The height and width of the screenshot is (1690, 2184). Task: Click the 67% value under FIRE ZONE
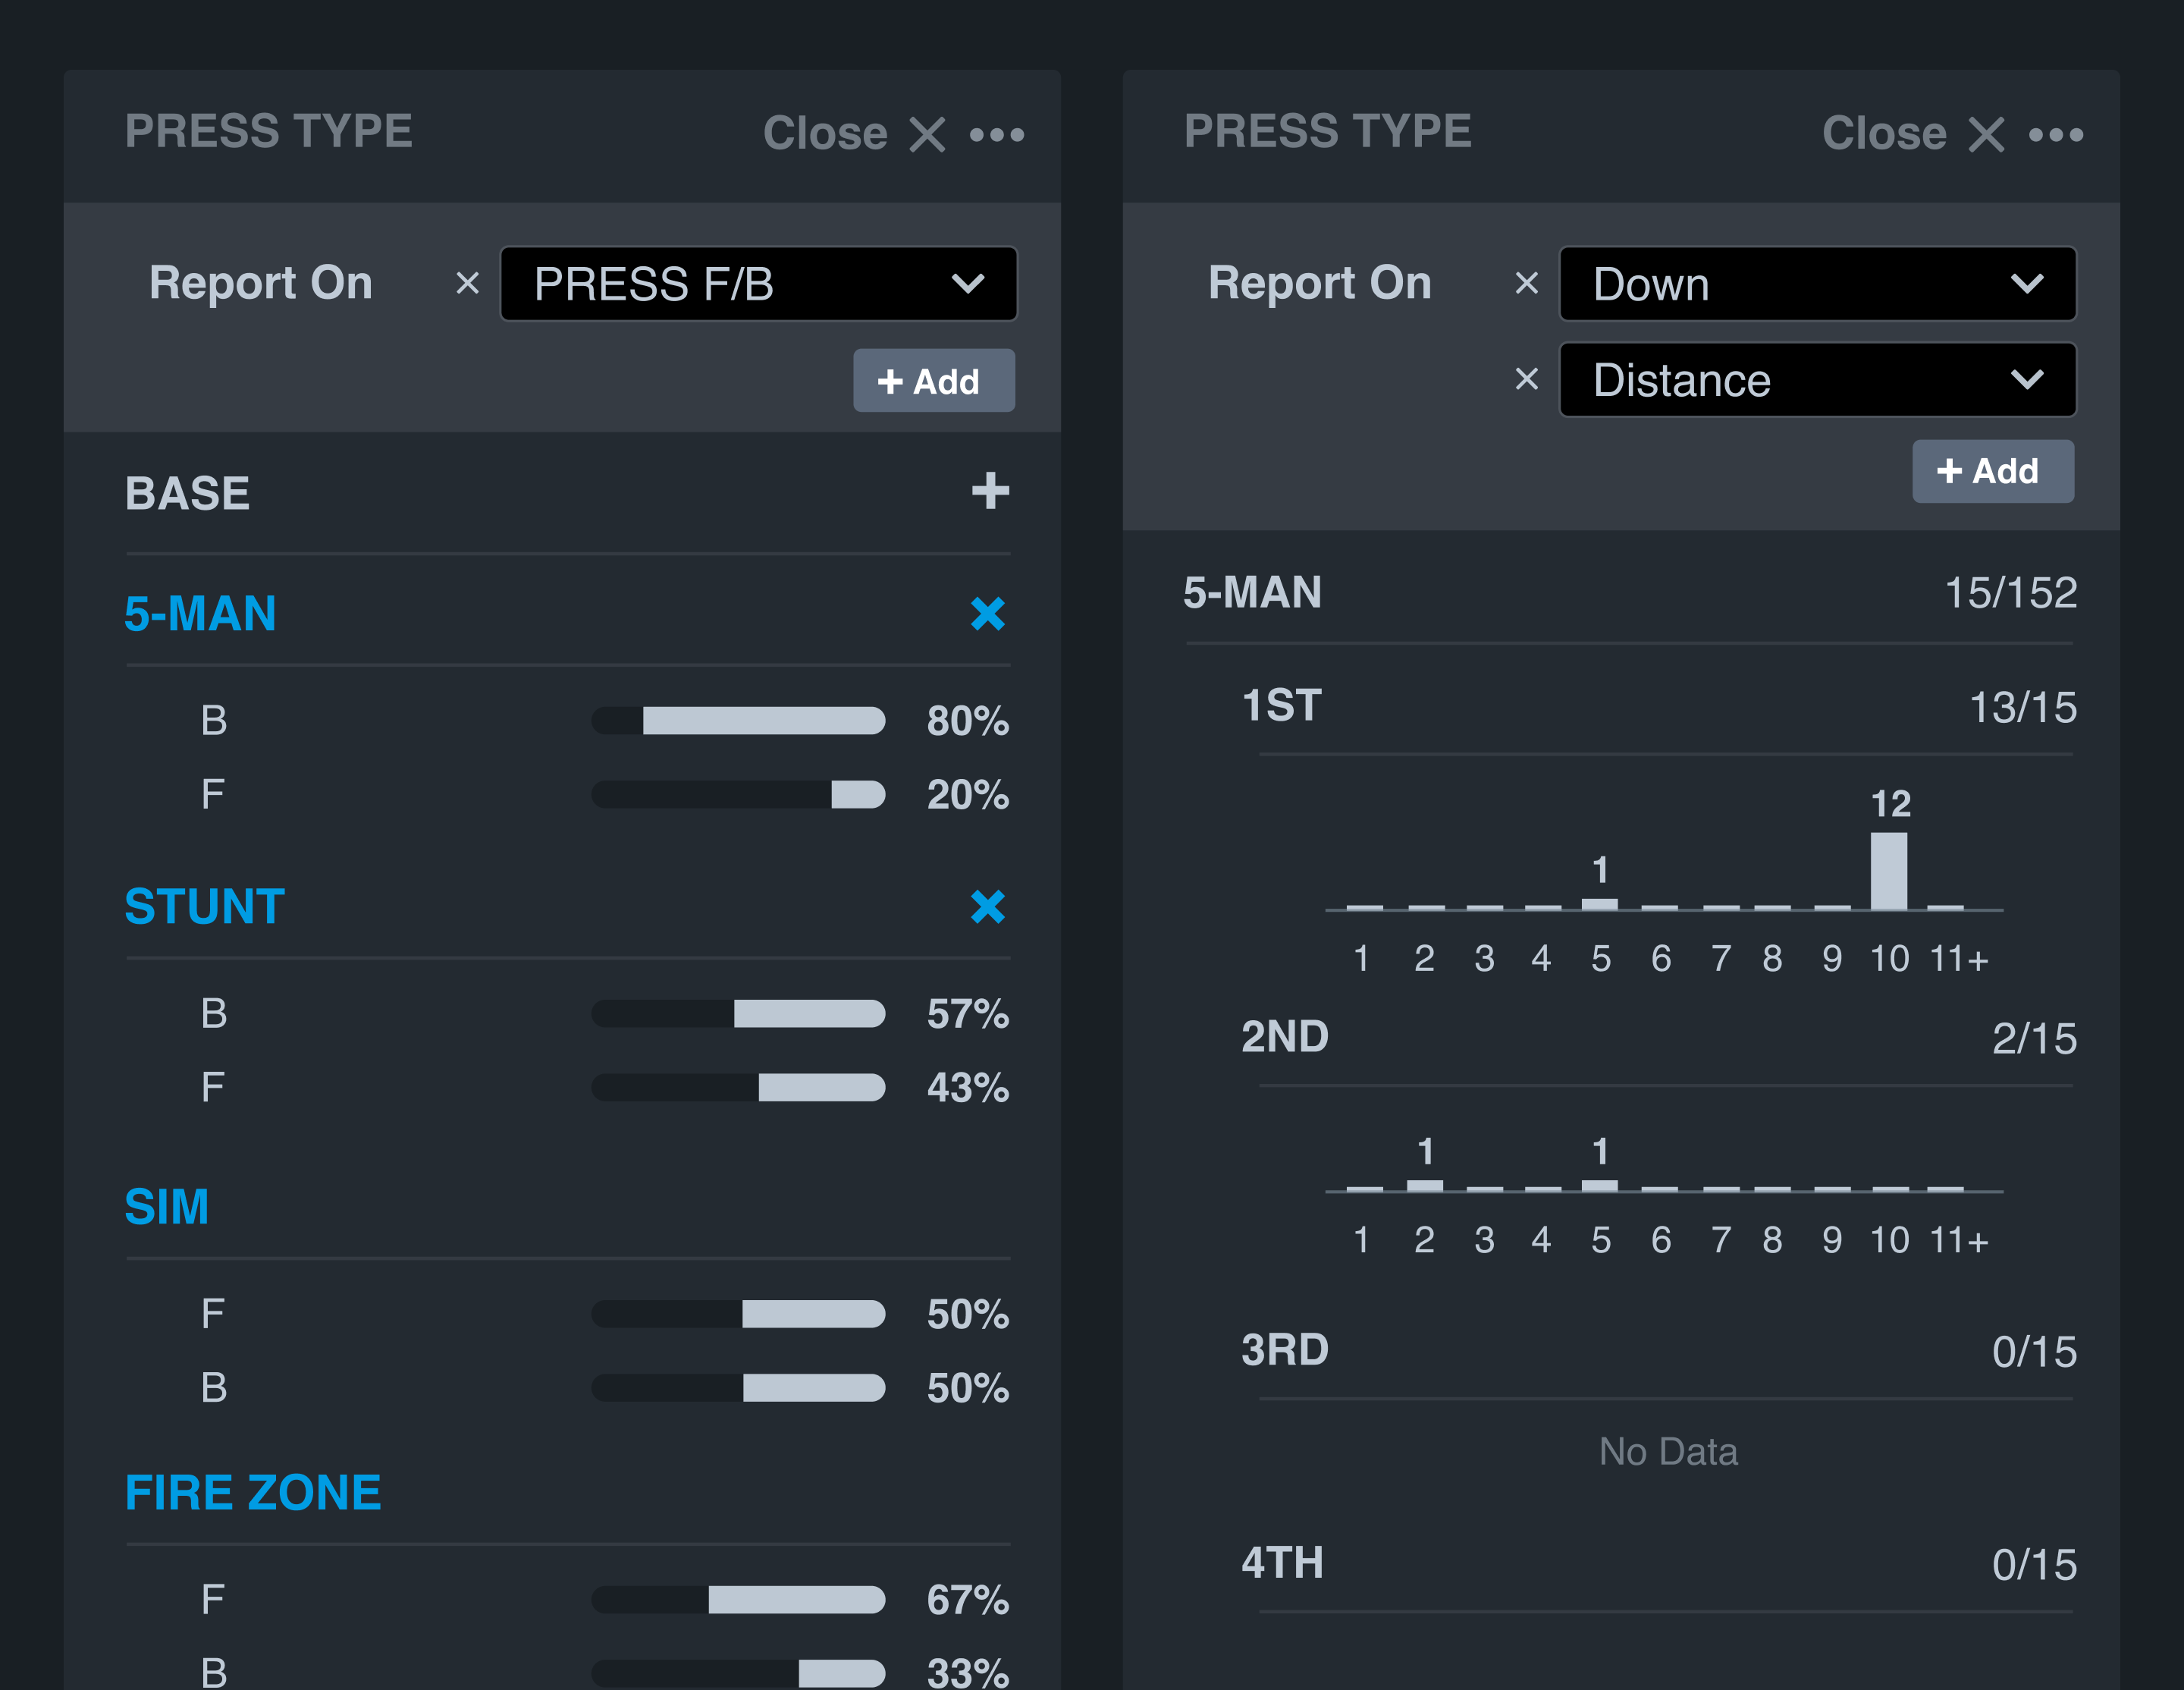tap(968, 1600)
